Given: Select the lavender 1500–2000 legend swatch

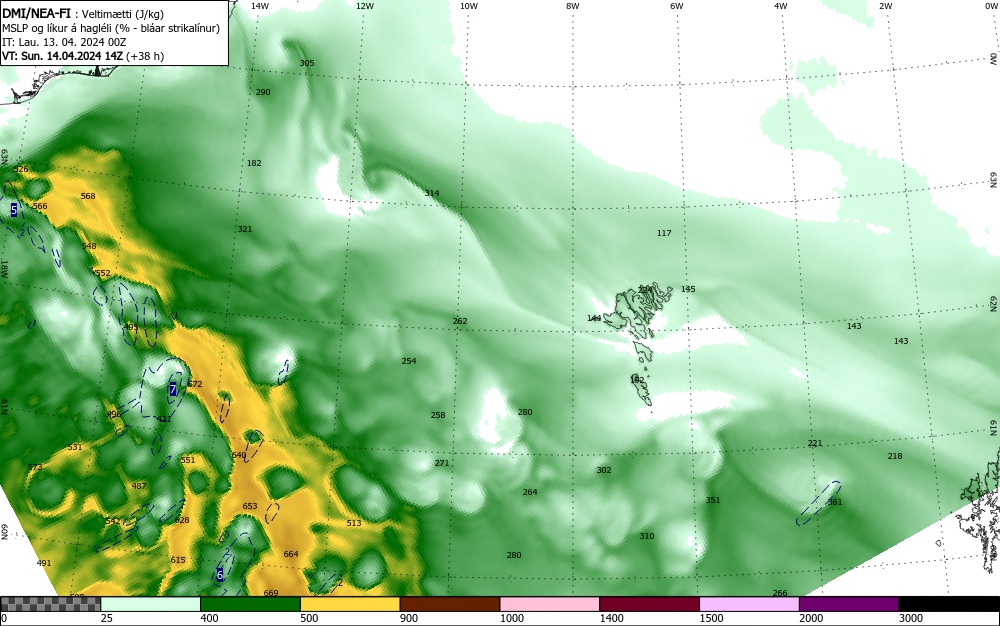Looking at the screenshot, I should coord(749,604).
